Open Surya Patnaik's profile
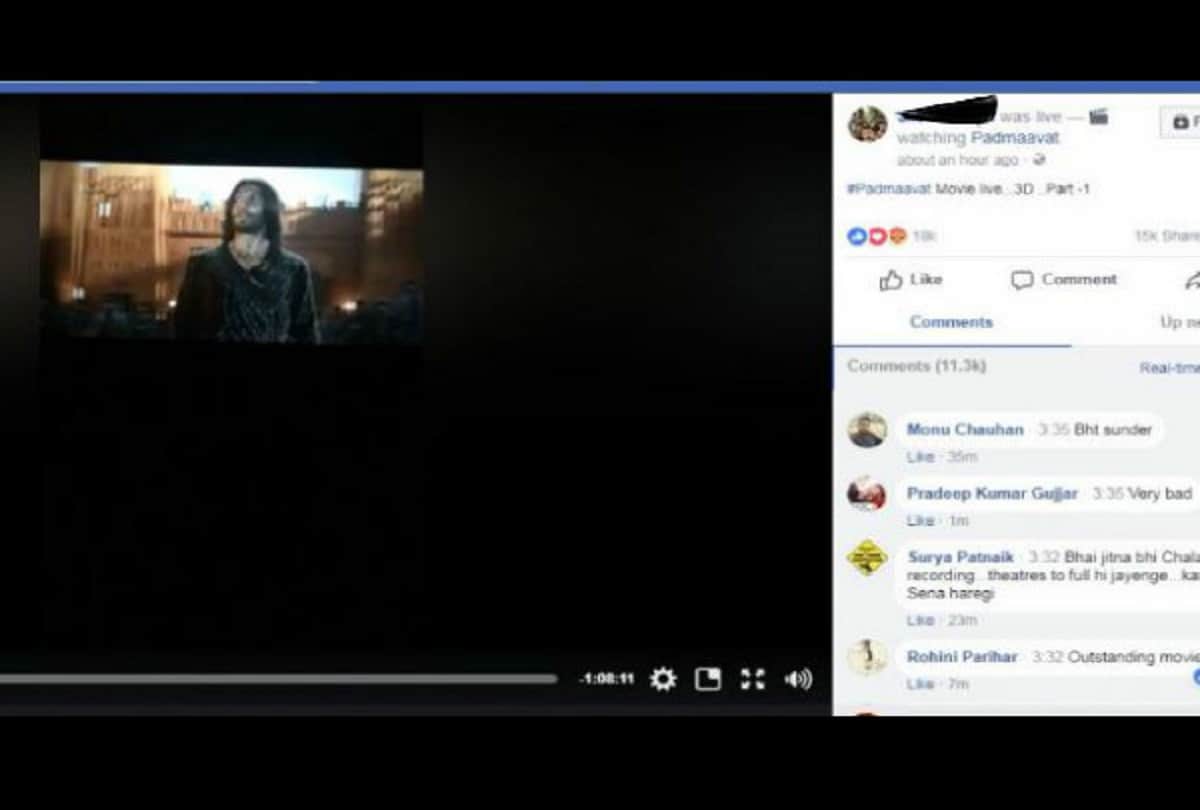This screenshot has width=1200, height=810. point(960,556)
